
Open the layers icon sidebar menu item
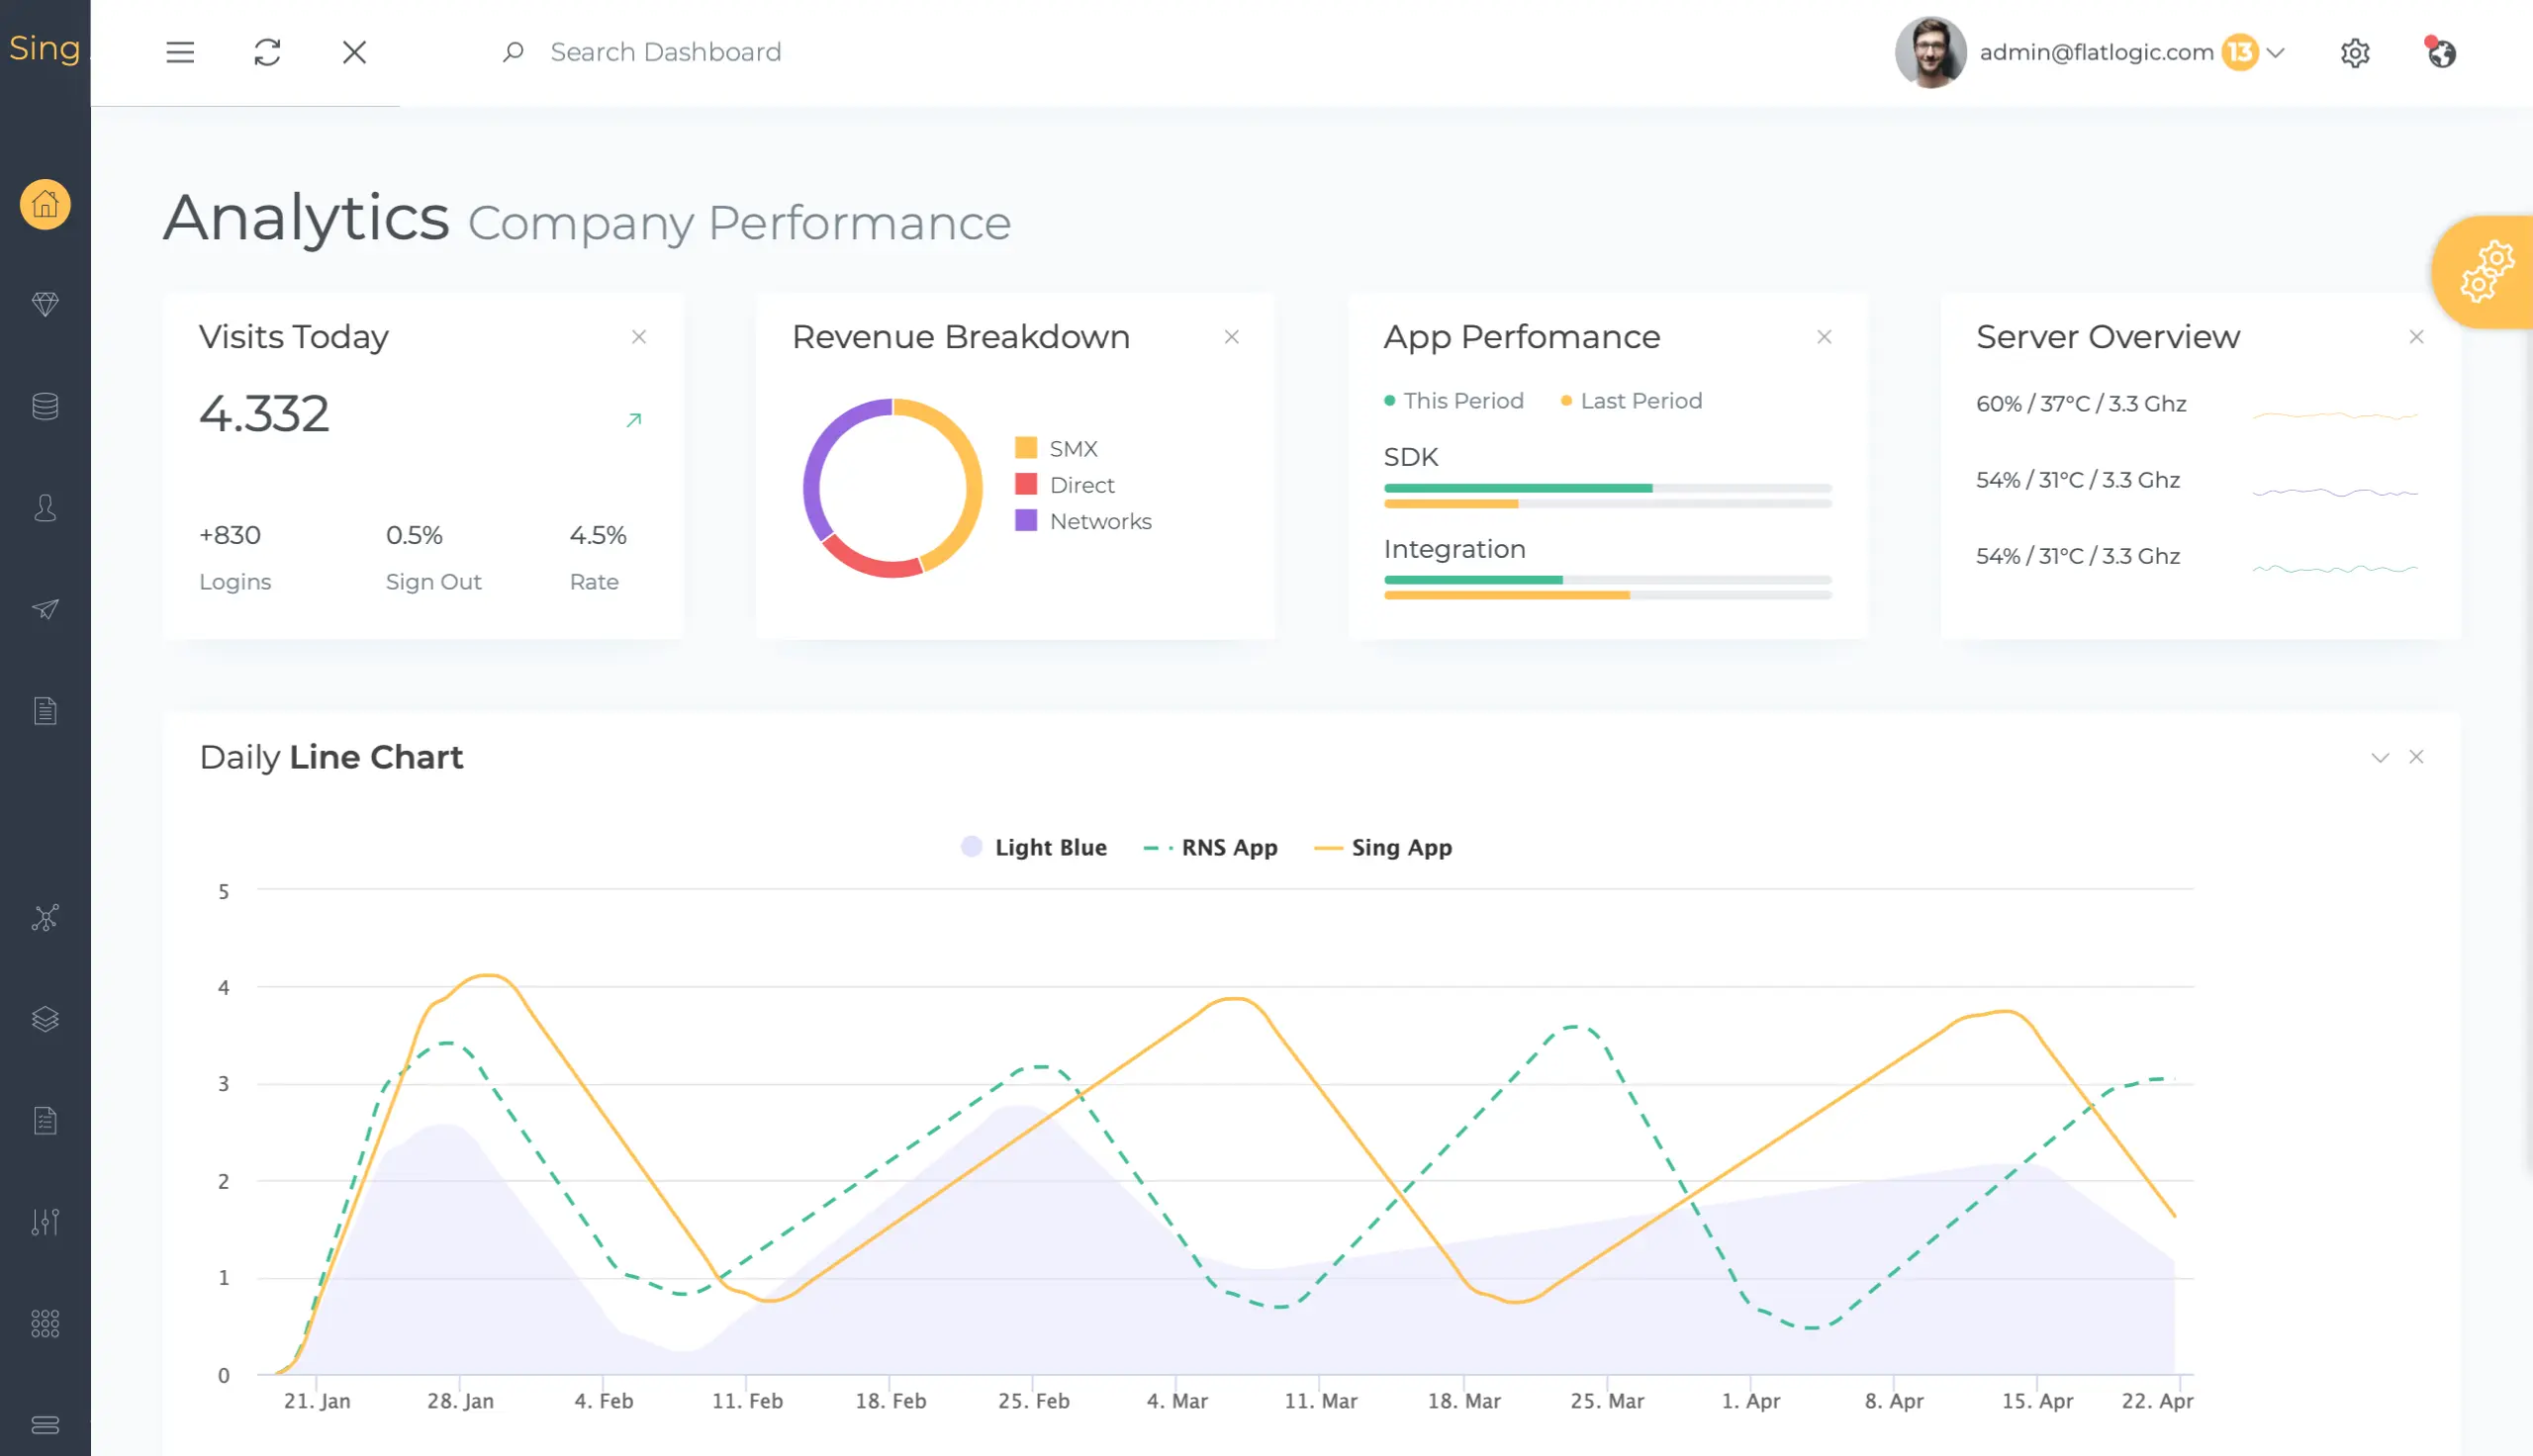[x=45, y=1019]
